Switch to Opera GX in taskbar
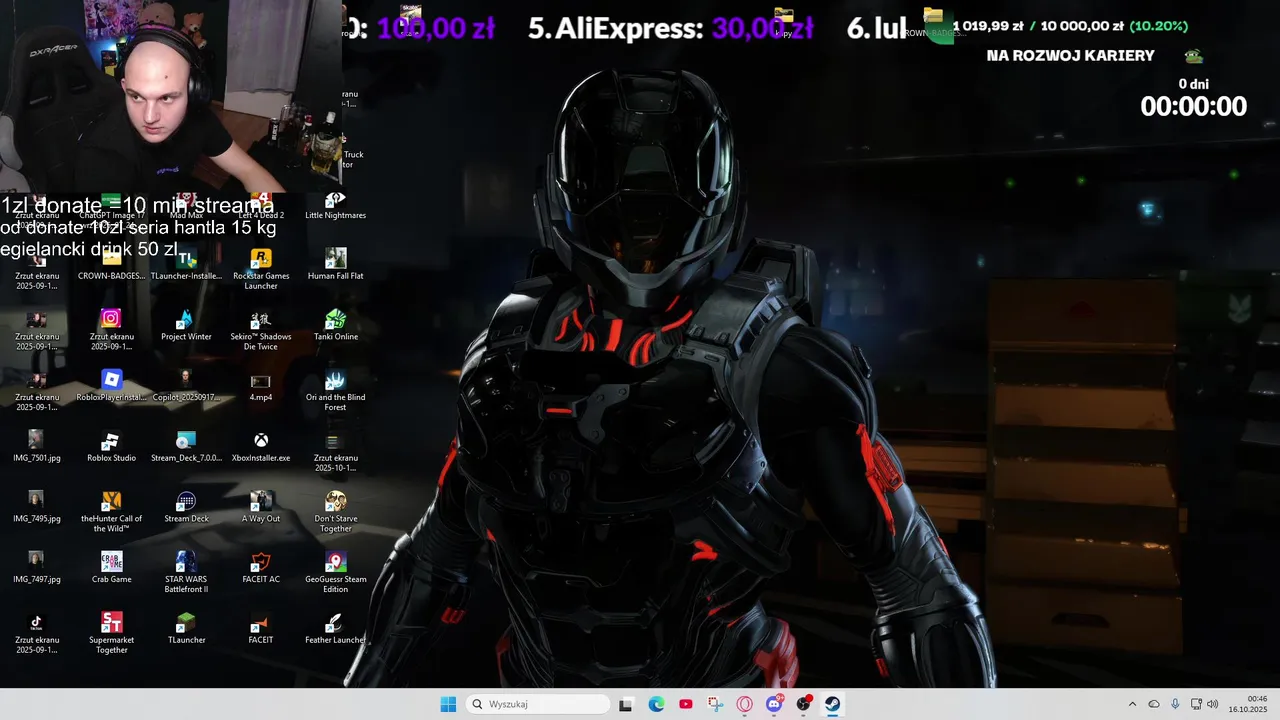This screenshot has height=720, width=1280. (744, 704)
